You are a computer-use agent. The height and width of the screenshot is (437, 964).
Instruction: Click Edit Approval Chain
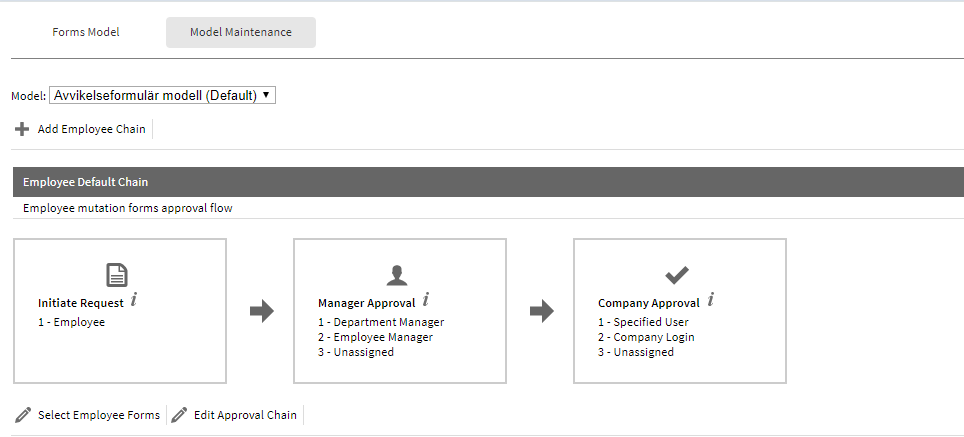245,415
